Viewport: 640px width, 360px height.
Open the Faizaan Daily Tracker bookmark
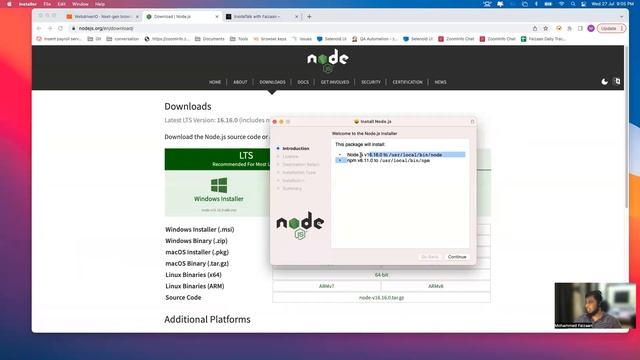pyautogui.click(x=543, y=39)
